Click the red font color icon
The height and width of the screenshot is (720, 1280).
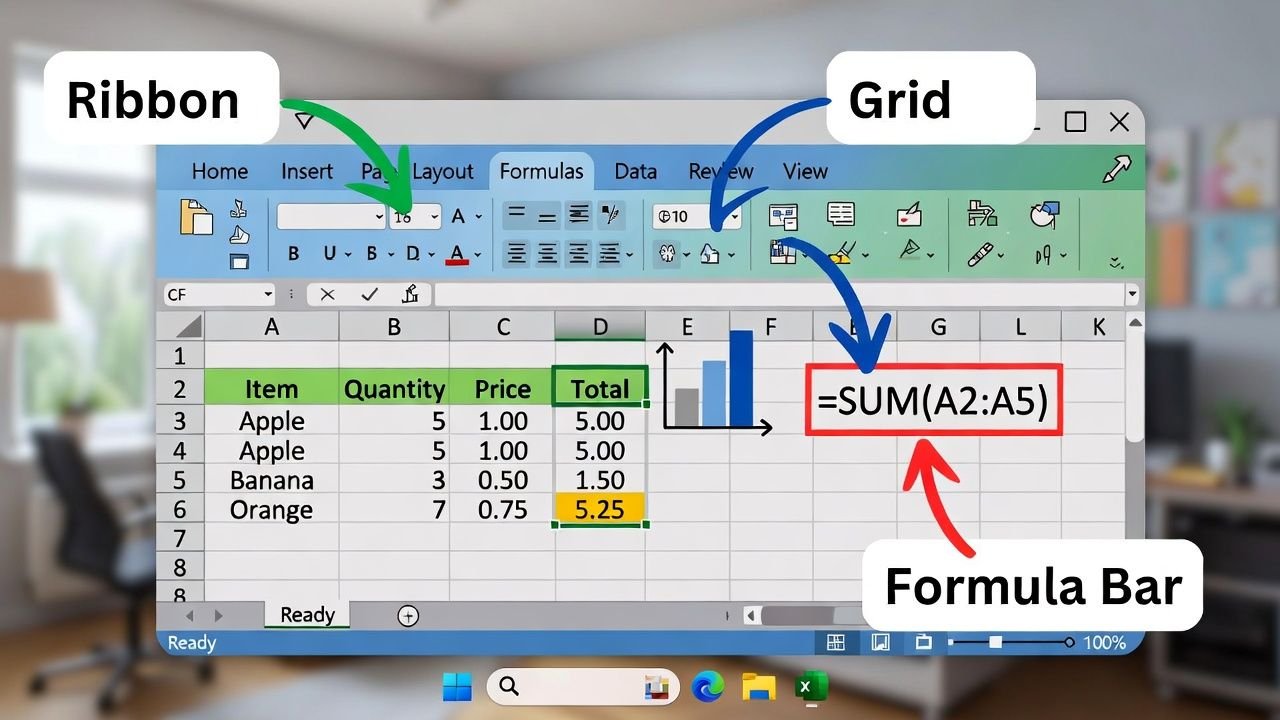tap(457, 254)
